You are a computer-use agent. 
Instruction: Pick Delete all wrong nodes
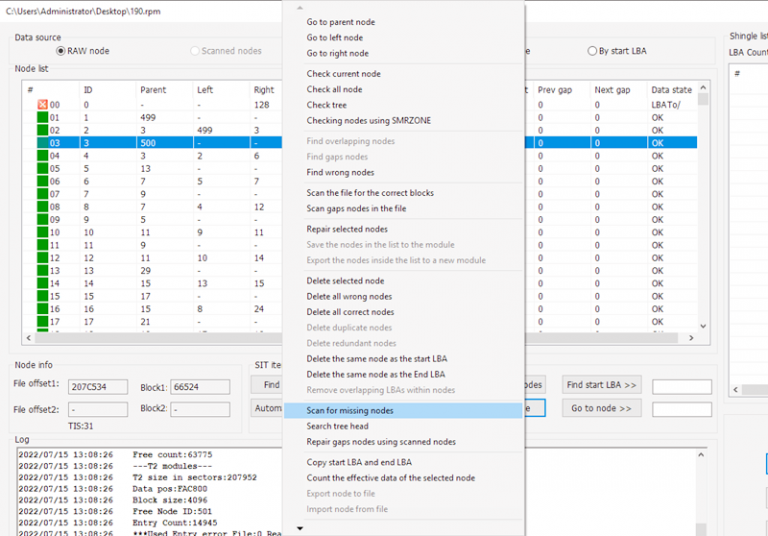pyautogui.click(x=349, y=297)
